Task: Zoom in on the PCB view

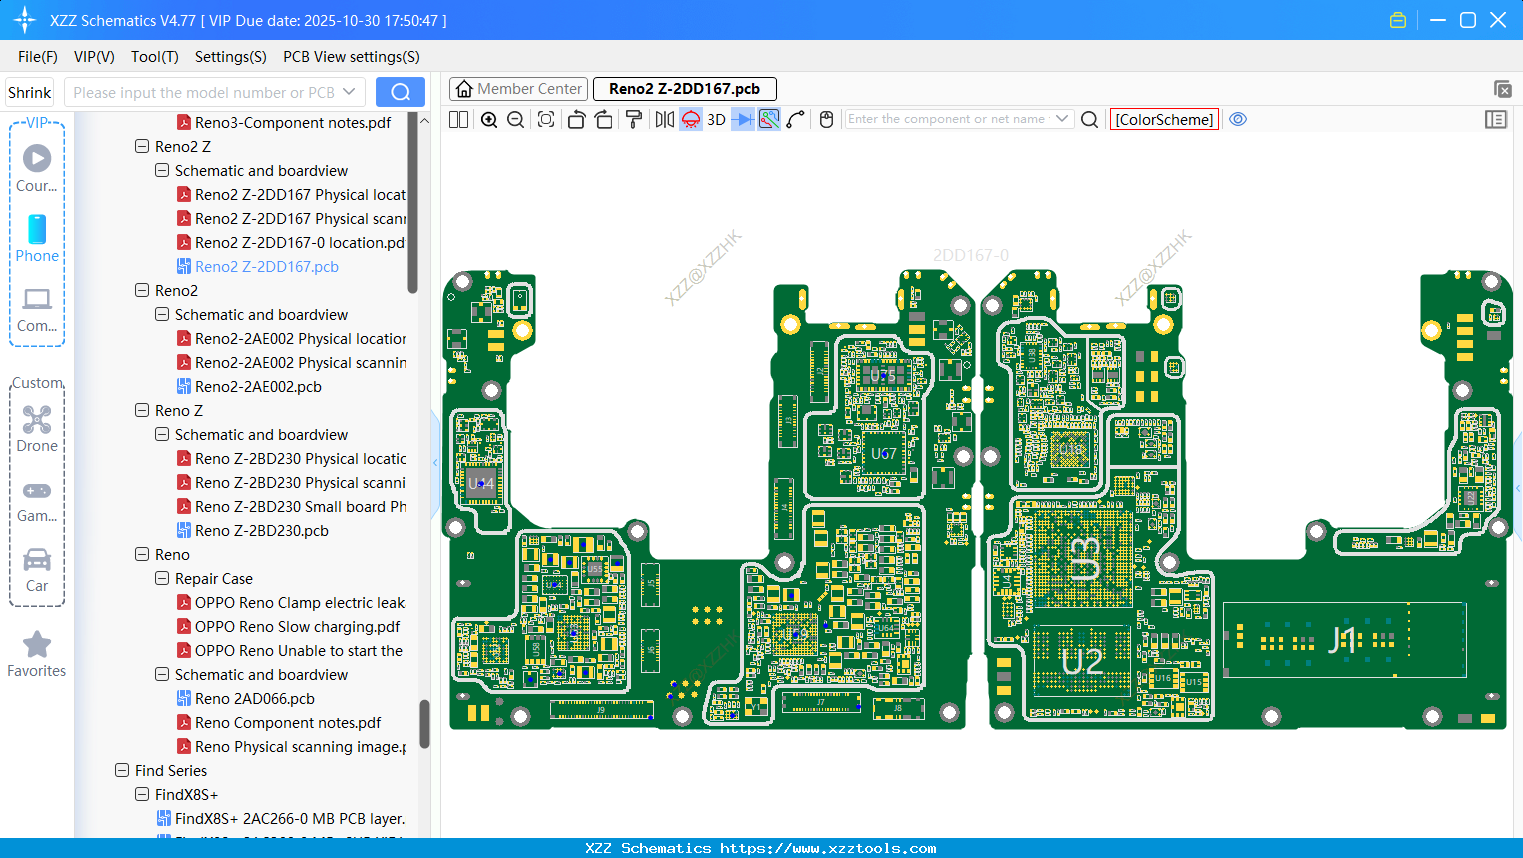Action: click(489, 119)
